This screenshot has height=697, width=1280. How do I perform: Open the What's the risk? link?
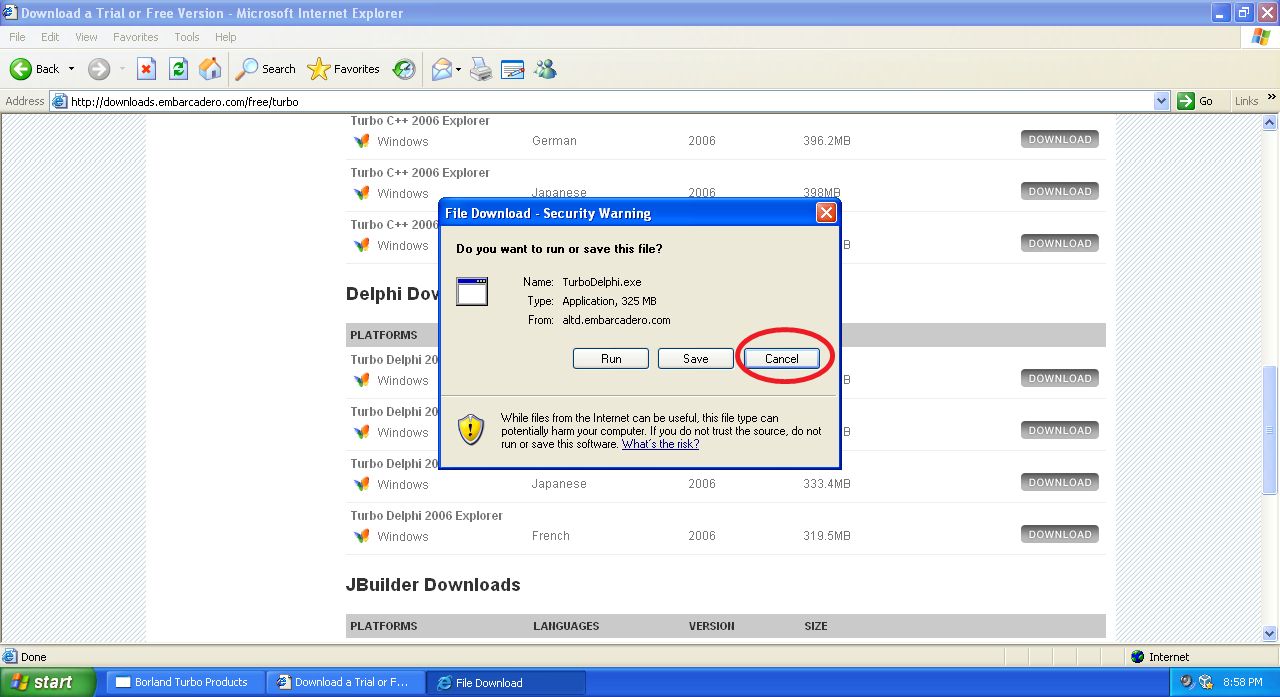pos(660,444)
